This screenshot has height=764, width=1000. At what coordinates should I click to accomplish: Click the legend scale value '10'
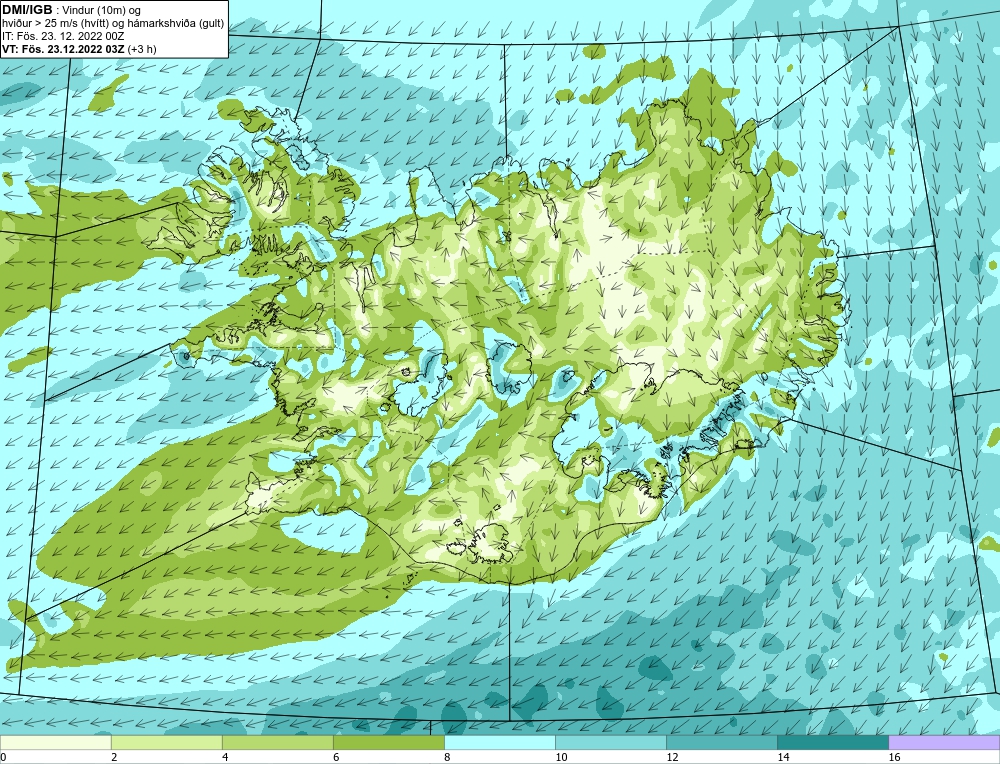(x=561, y=757)
